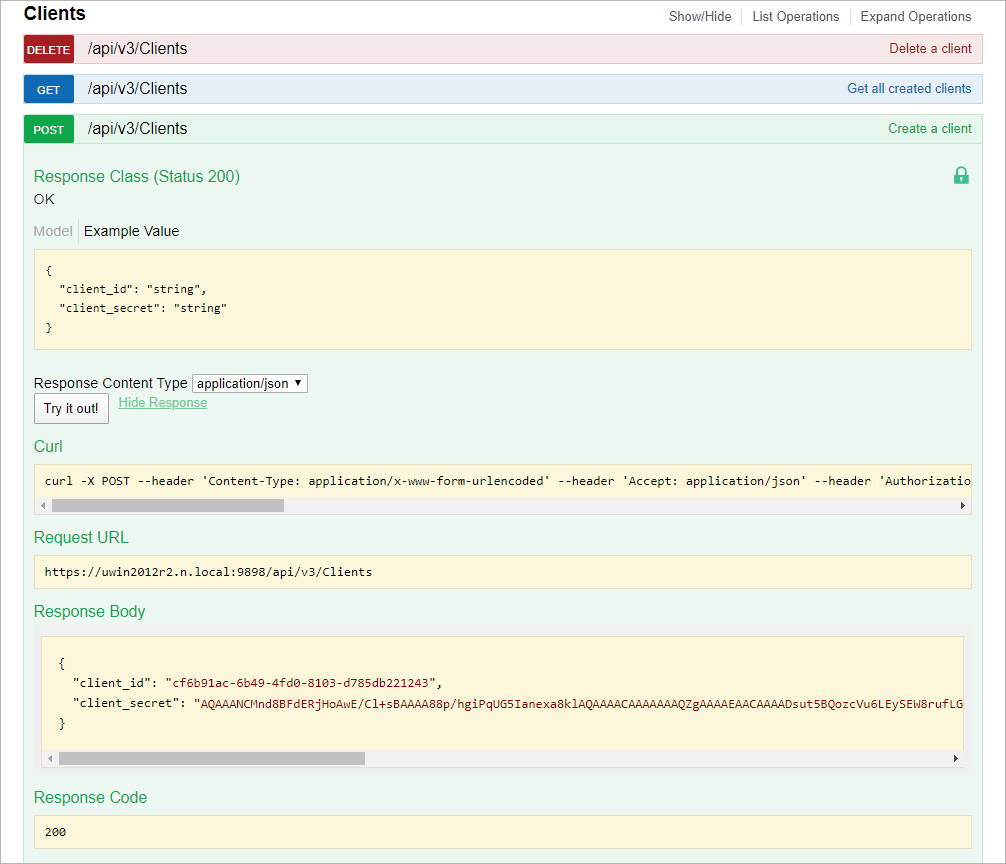
Task: Click the red DELETE method badge
Action: pos(49,49)
